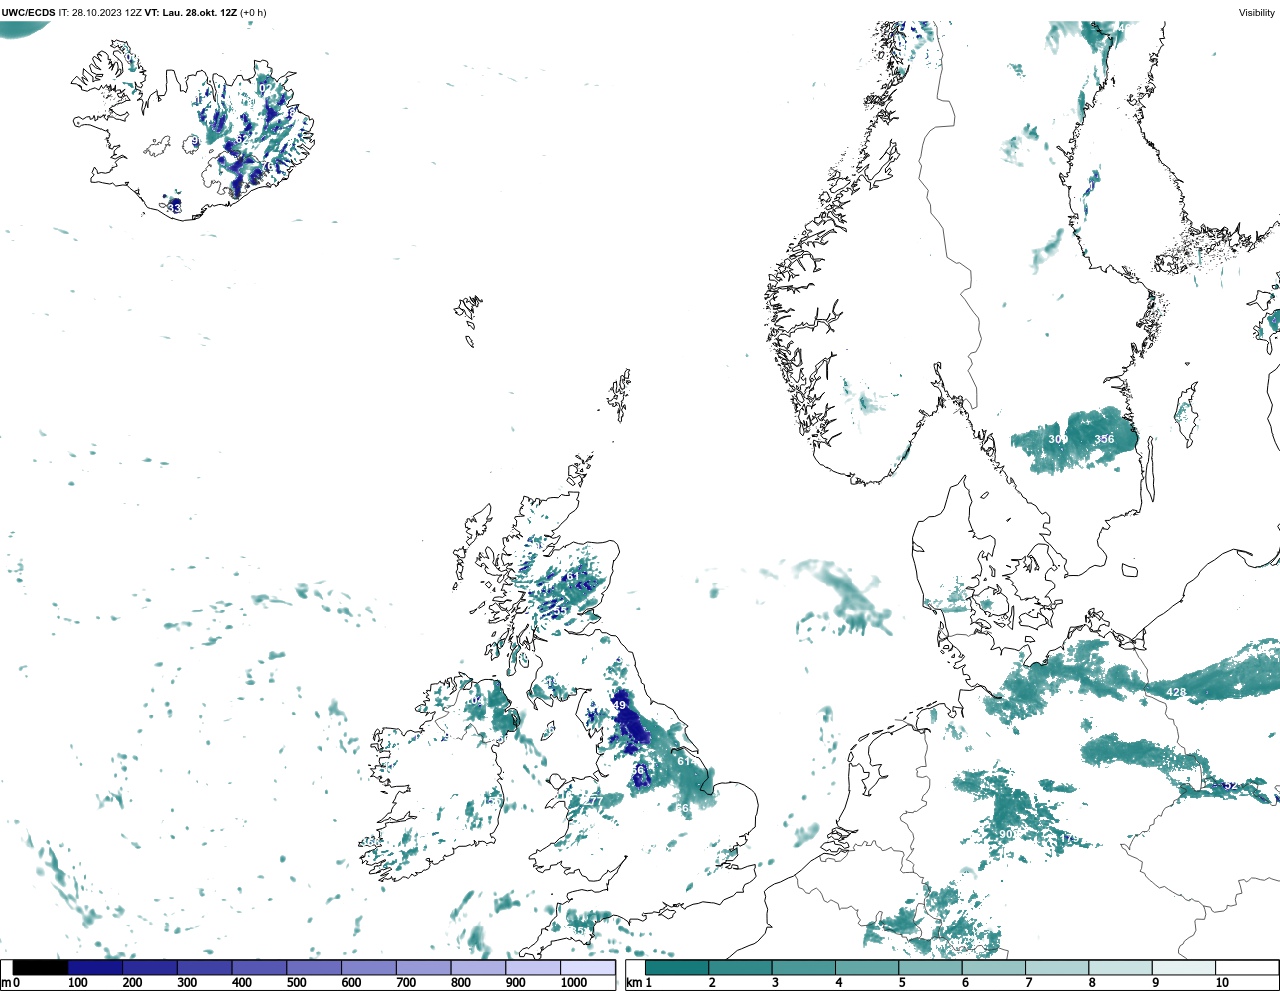Click the '309' value over Sweden
Image resolution: width=1280 pixels, height=991 pixels.
(x=1058, y=439)
